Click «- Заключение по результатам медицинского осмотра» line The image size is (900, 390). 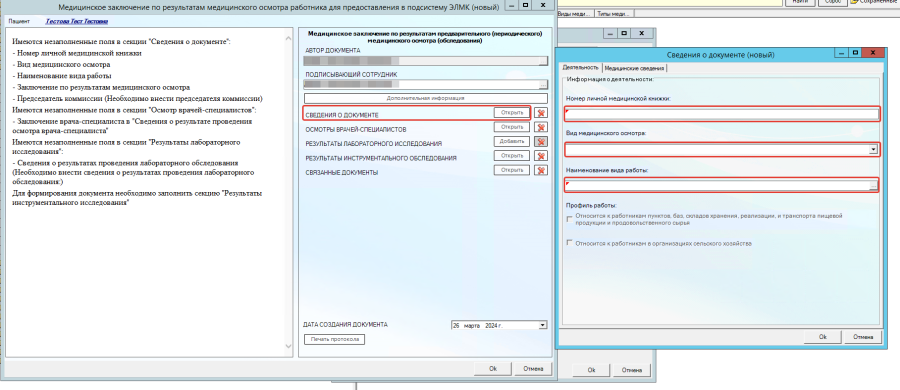(101, 87)
